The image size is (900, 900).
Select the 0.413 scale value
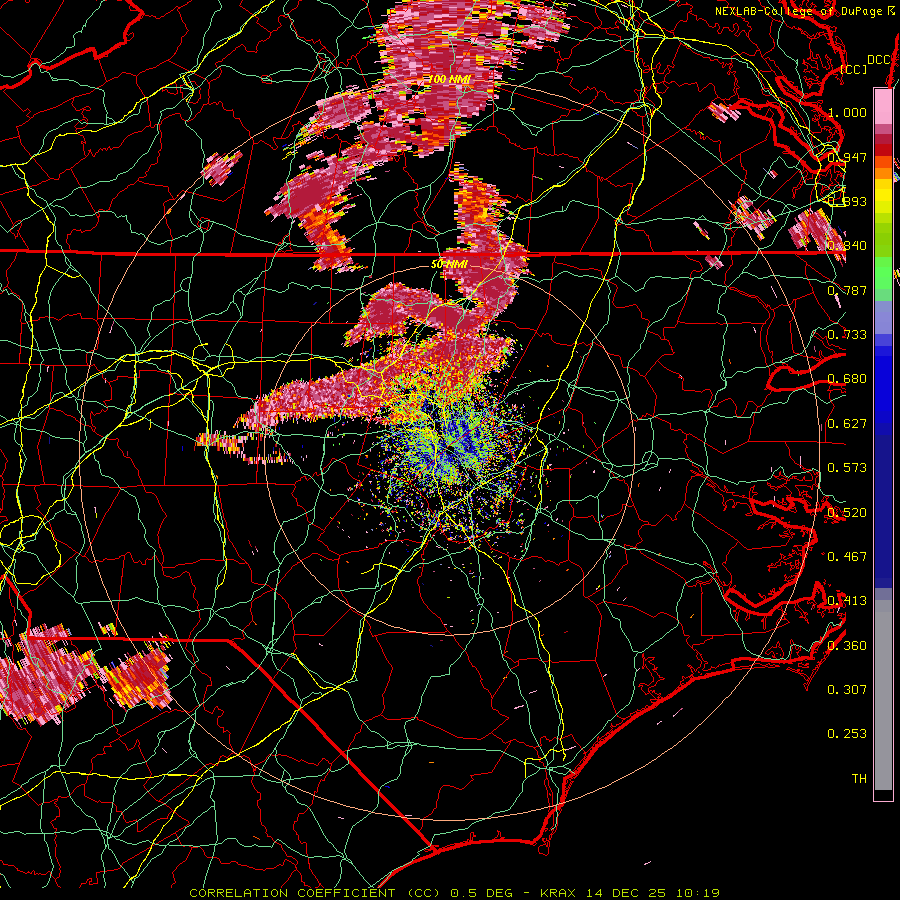pos(847,601)
